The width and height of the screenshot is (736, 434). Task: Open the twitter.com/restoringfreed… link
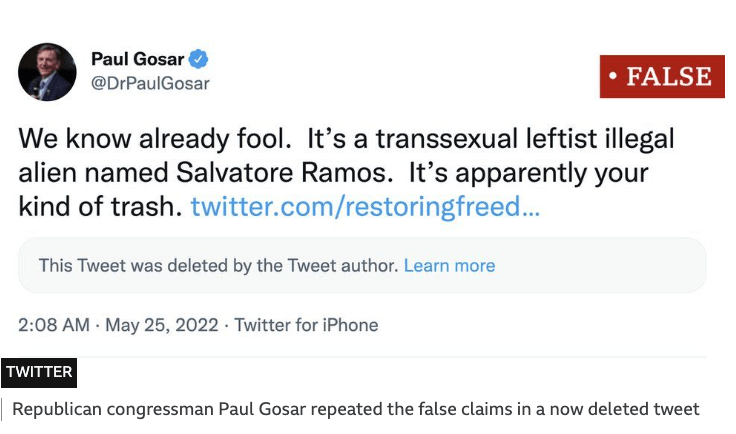(x=365, y=207)
